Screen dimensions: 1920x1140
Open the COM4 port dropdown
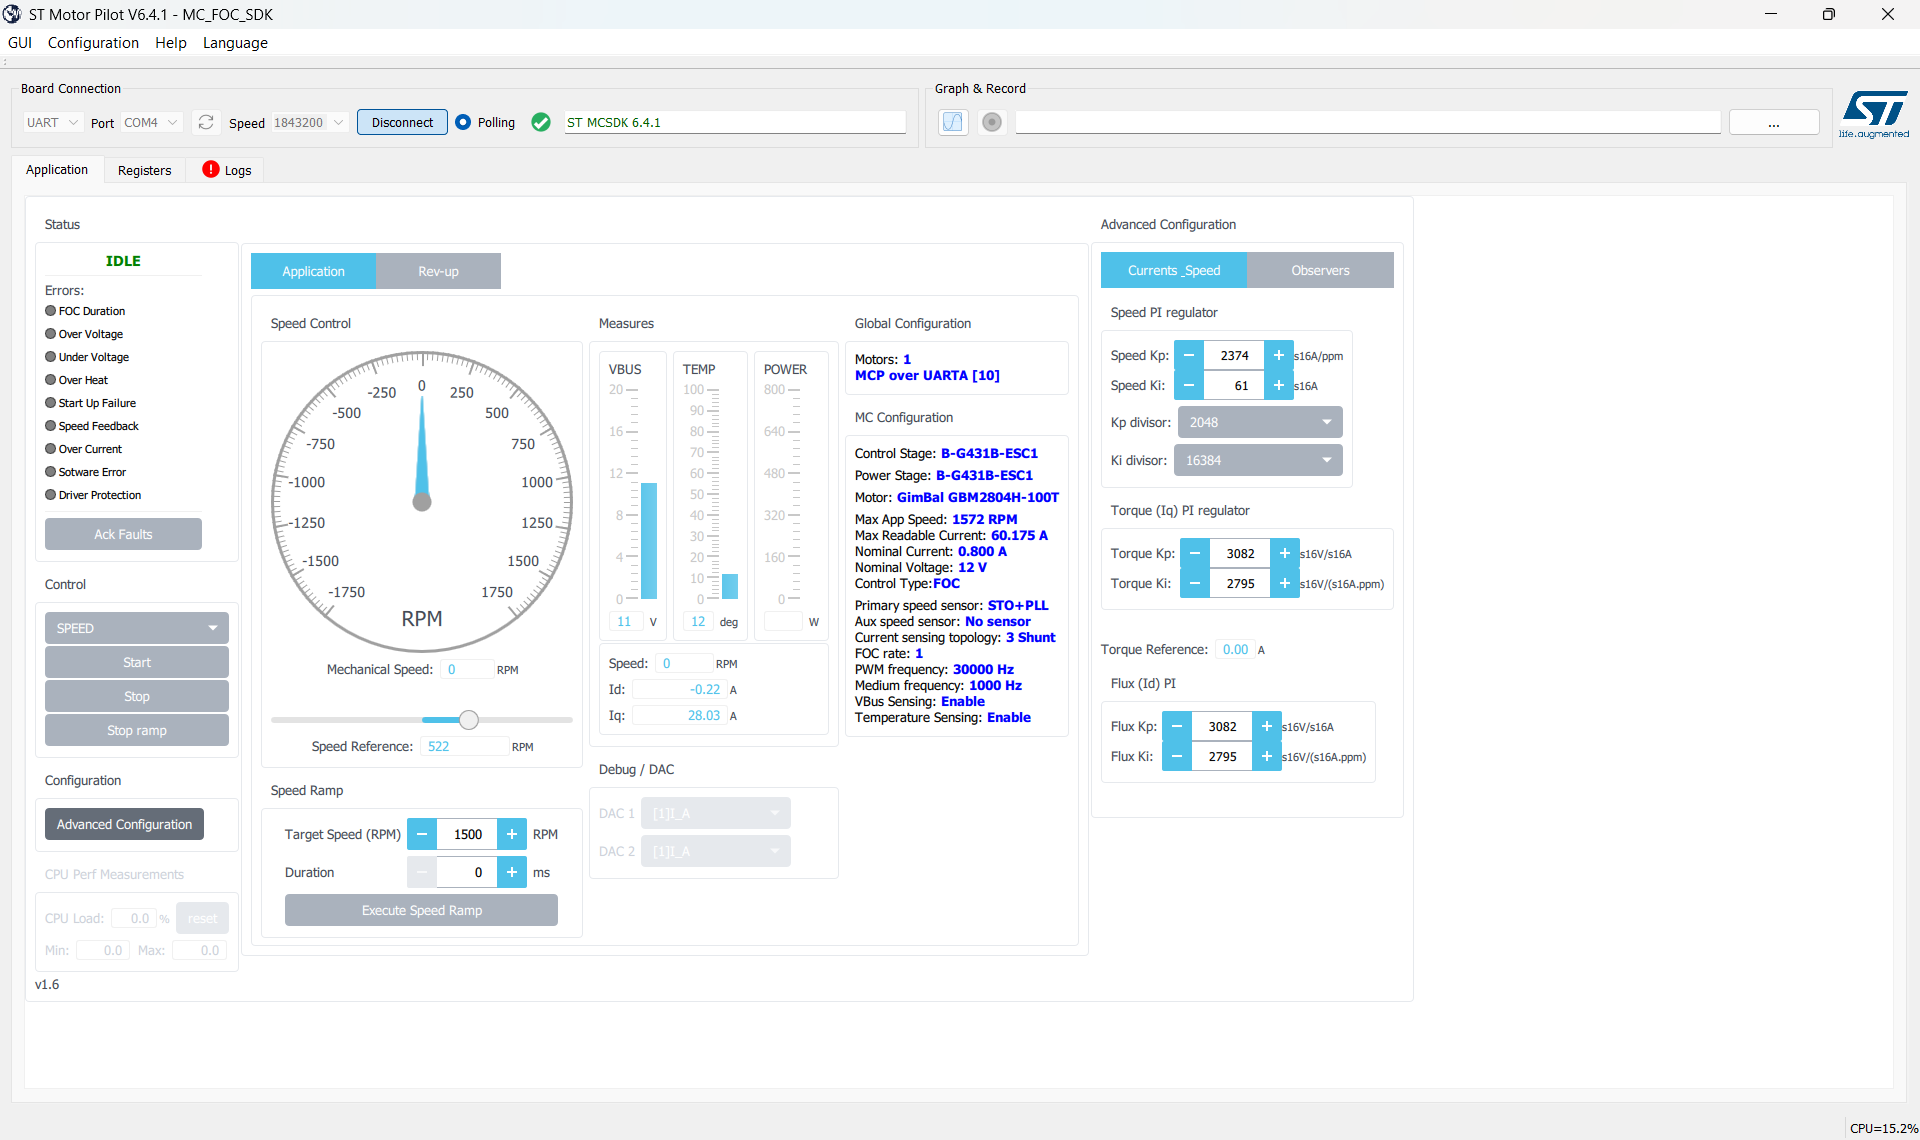(x=150, y=122)
